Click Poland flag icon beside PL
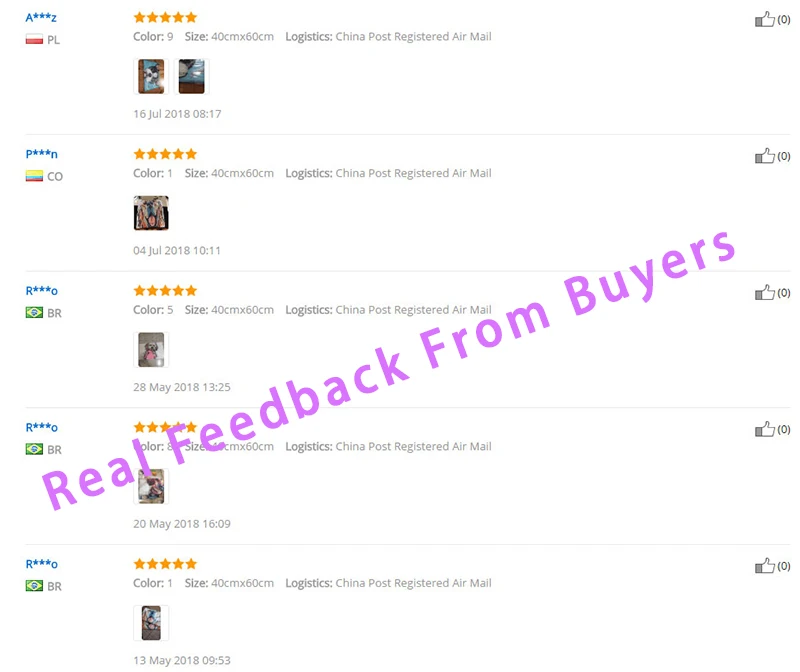 click(x=34, y=39)
